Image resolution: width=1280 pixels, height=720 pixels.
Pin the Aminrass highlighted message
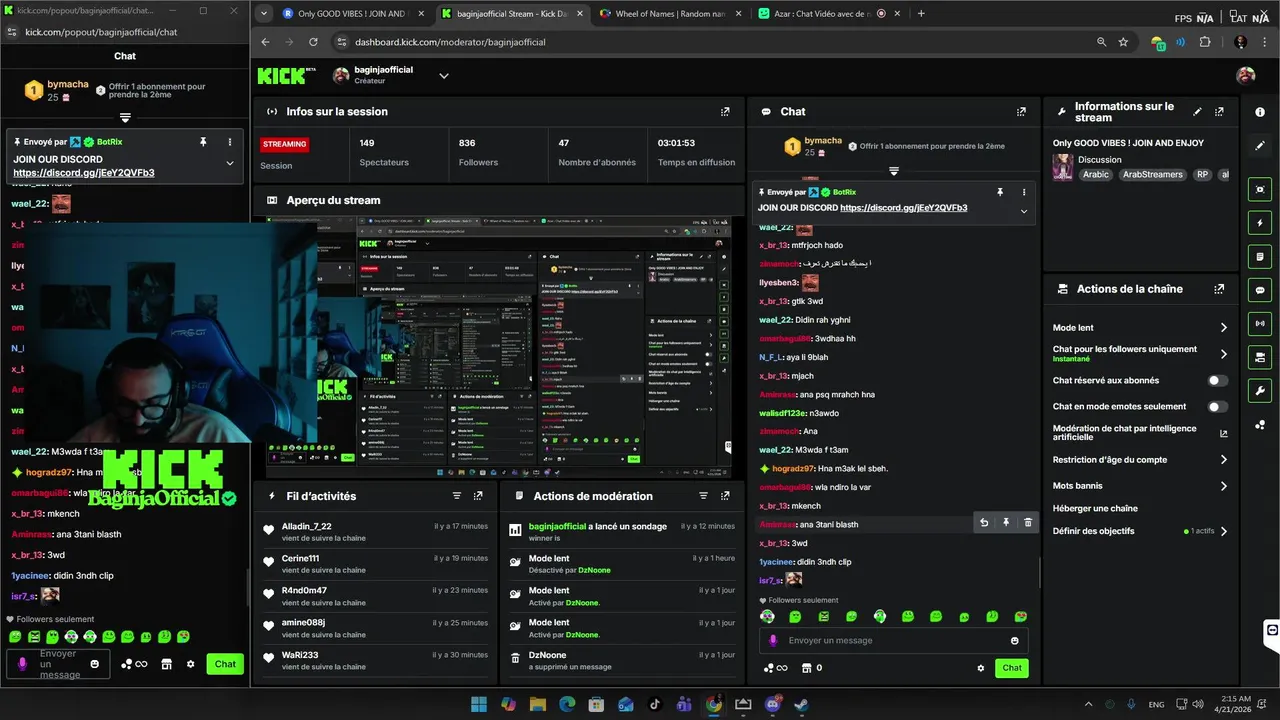(x=1006, y=523)
